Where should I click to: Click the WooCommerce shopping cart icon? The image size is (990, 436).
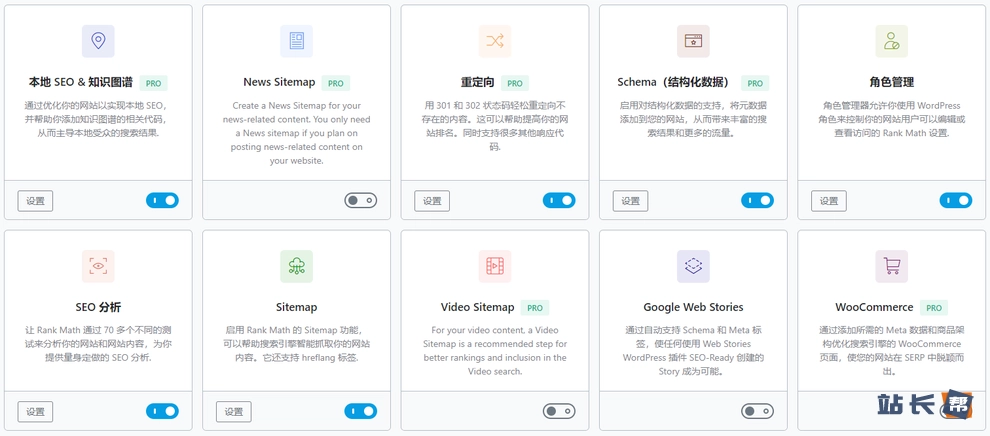point(891,266)
